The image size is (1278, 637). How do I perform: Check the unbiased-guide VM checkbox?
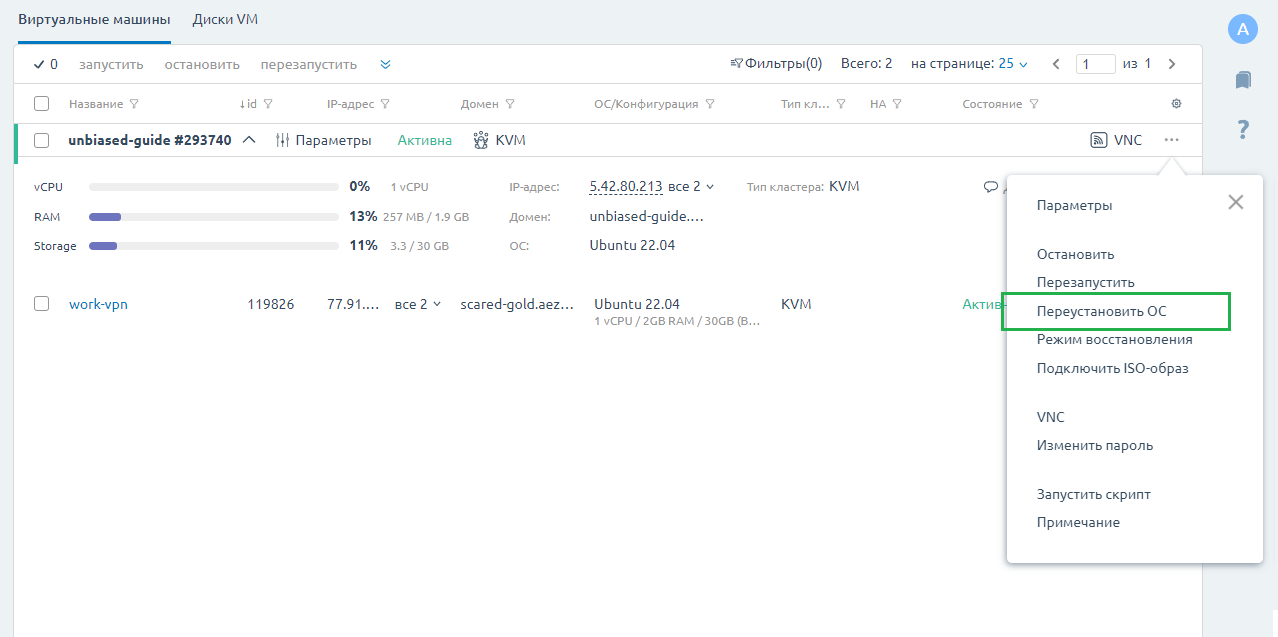coord(41,141)
